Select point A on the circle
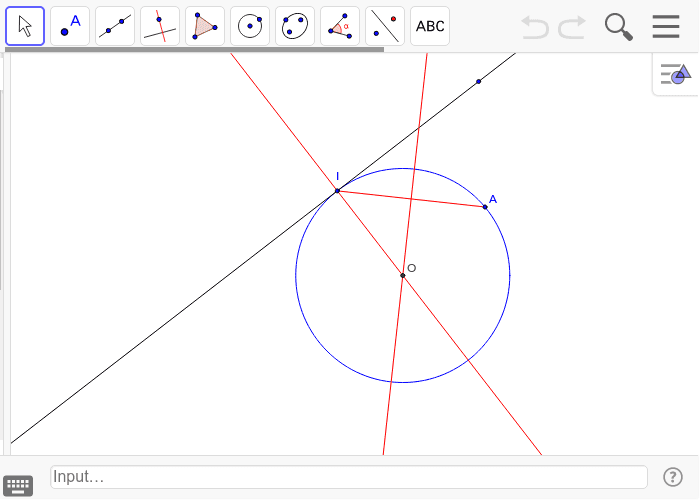 pos(485,207)
